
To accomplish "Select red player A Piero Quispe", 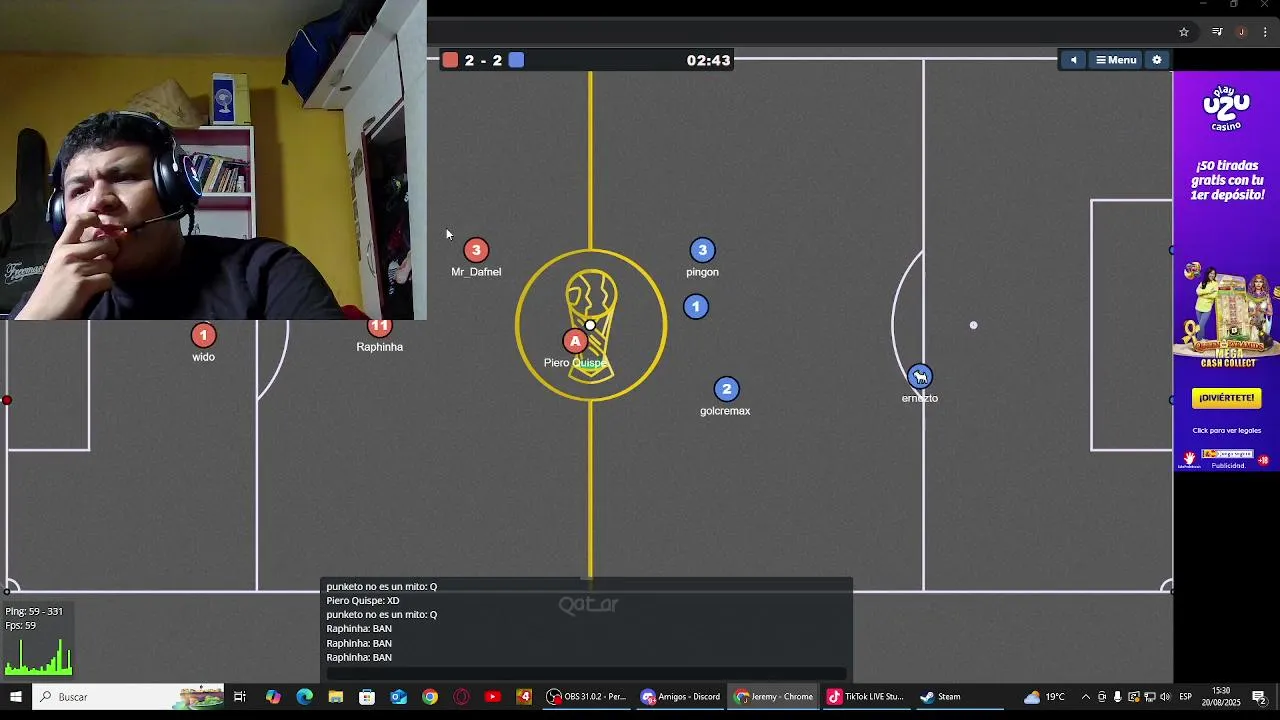I will [x=575, y=341].
